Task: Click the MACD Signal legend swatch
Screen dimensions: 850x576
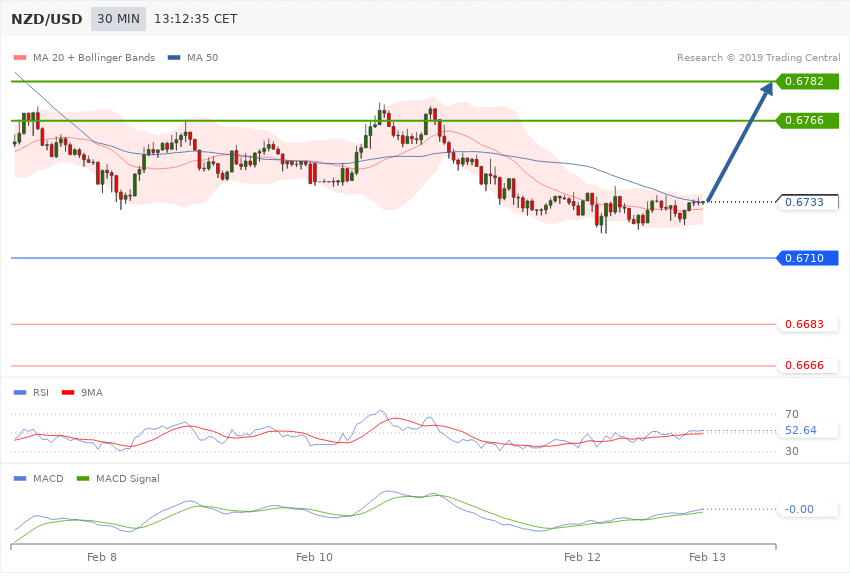Action: point(83,478)
